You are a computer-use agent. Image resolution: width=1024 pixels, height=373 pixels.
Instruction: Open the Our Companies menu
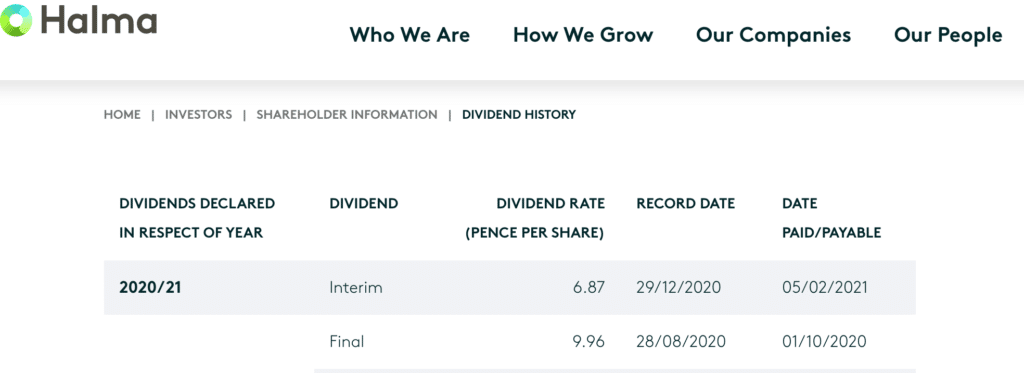(773, 35)
